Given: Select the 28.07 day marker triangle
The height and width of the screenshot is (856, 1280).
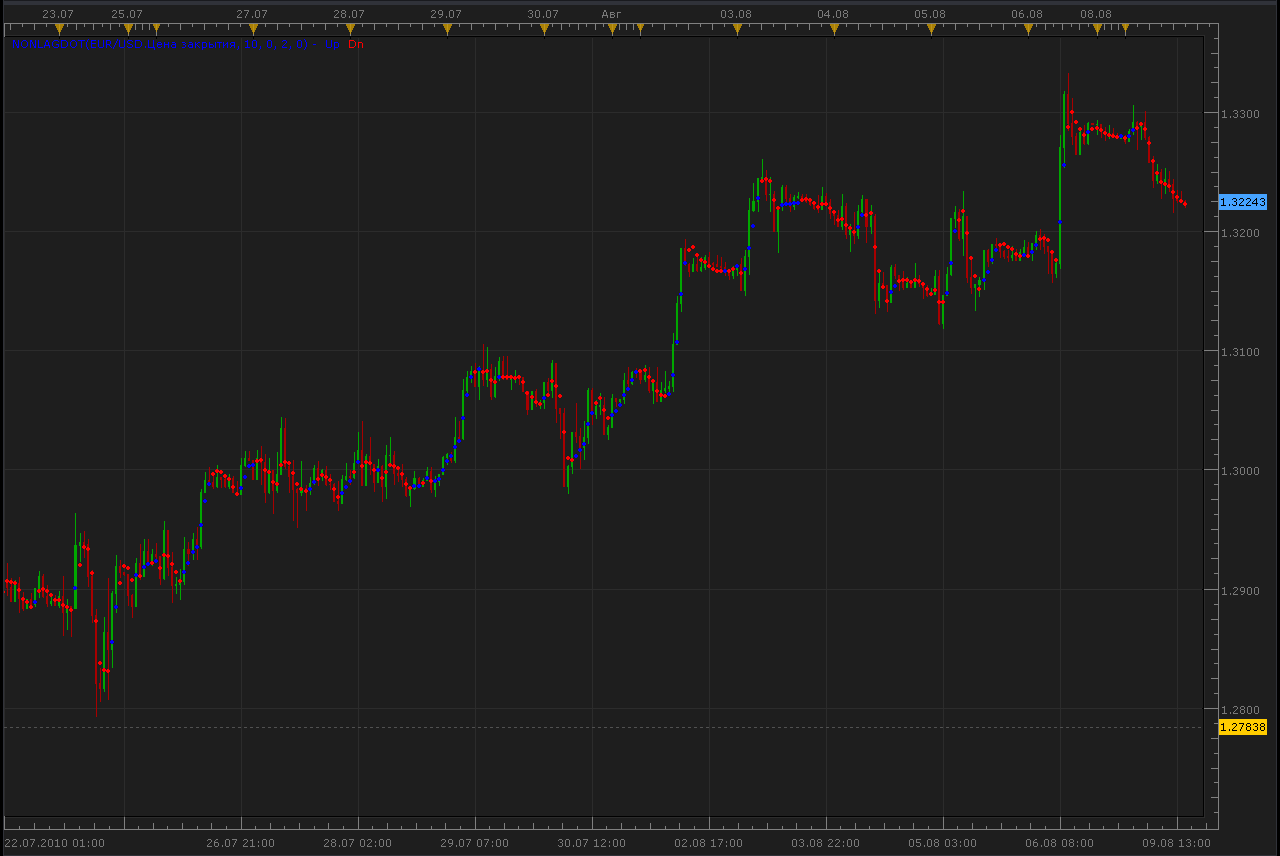Looking at the screenshot, I should pyautogui.click(x=350, y=29).
